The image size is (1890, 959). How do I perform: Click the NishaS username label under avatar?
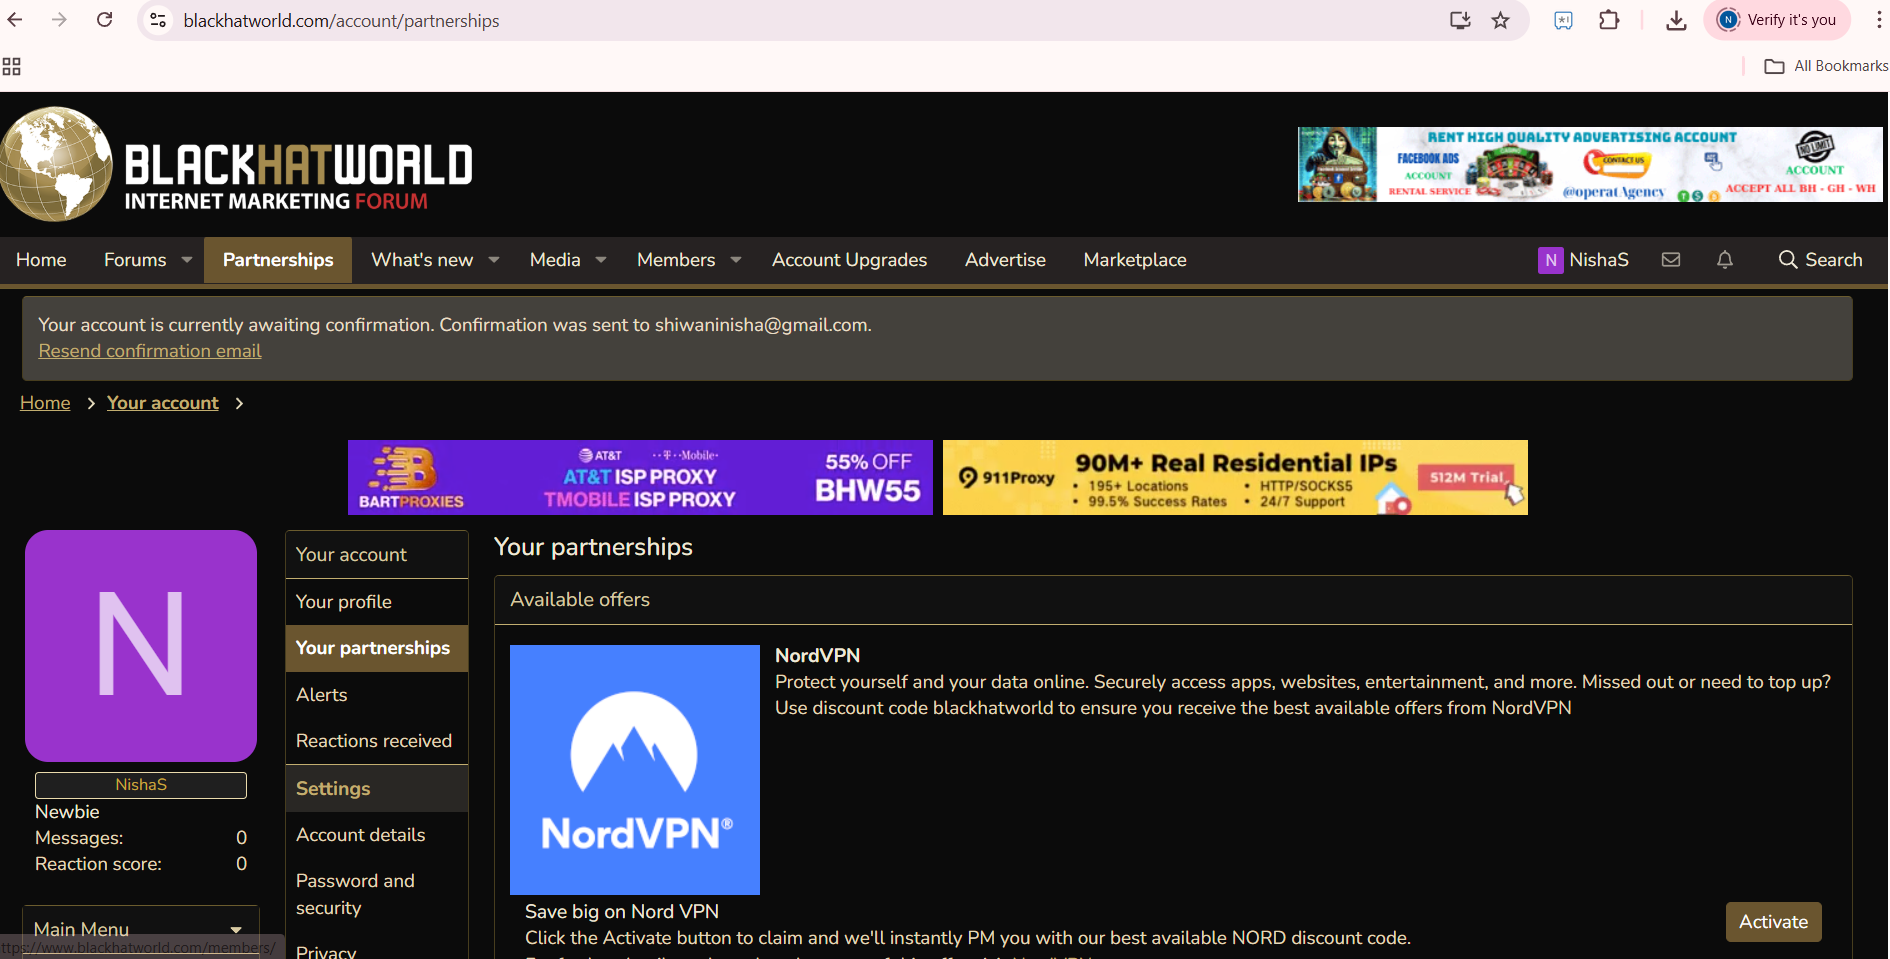tap(141, 785)
